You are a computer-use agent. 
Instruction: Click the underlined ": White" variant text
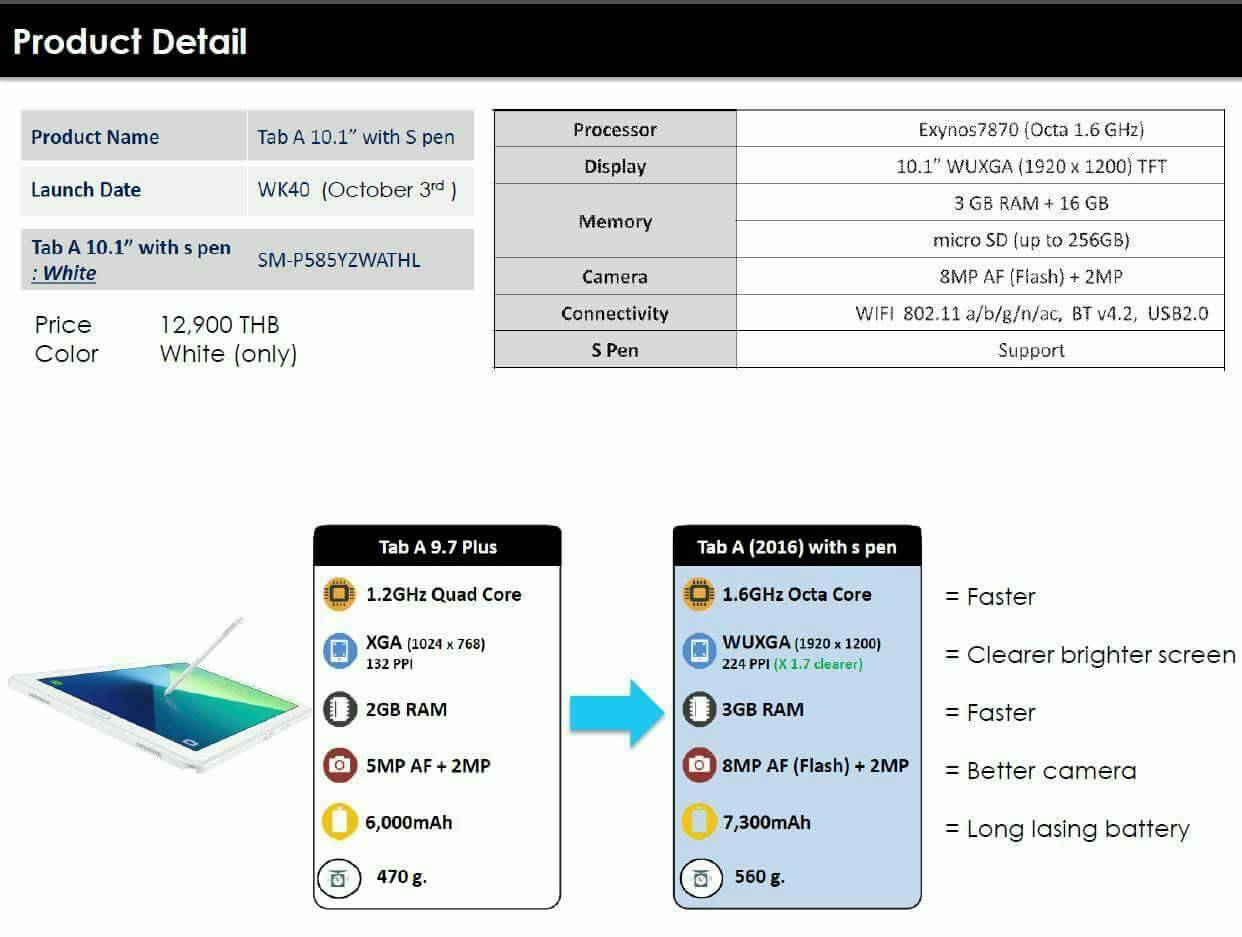click(64, 273)
